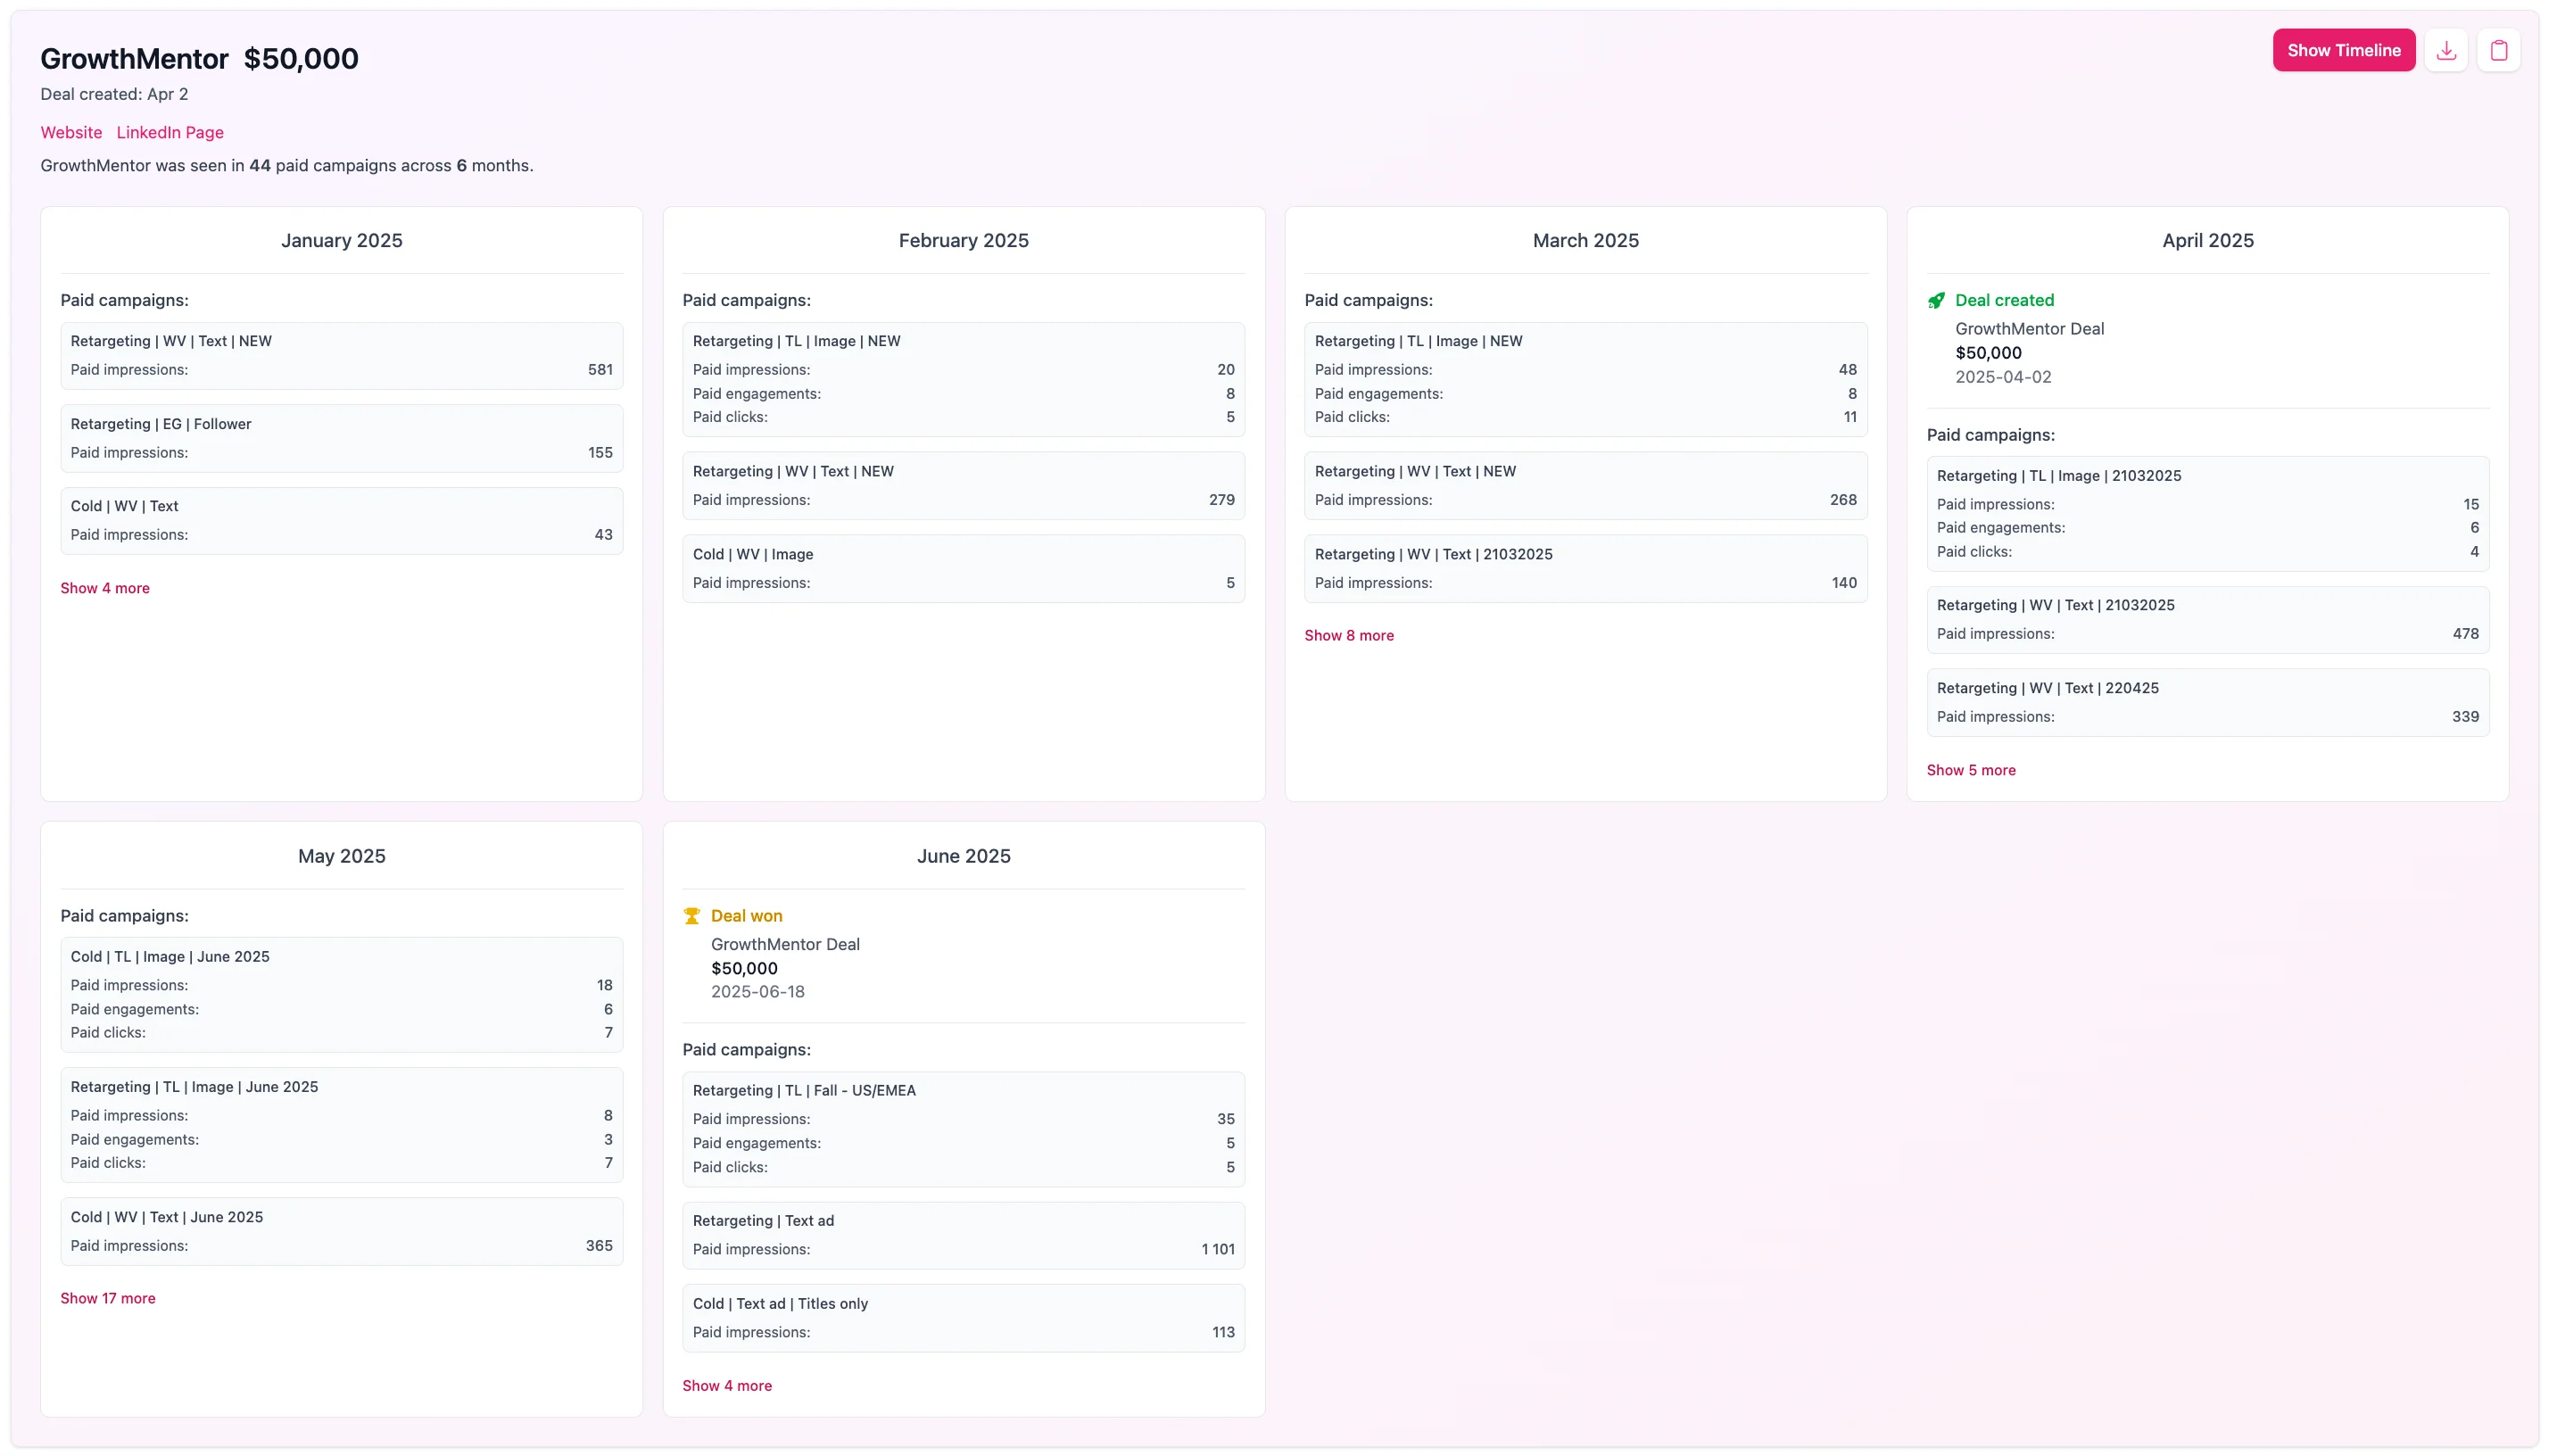The height and width of the screenshot is (1456, 2557).
Task: Click the GrowthMentor $50,000 deal title
Action: [x=199, y=58]
